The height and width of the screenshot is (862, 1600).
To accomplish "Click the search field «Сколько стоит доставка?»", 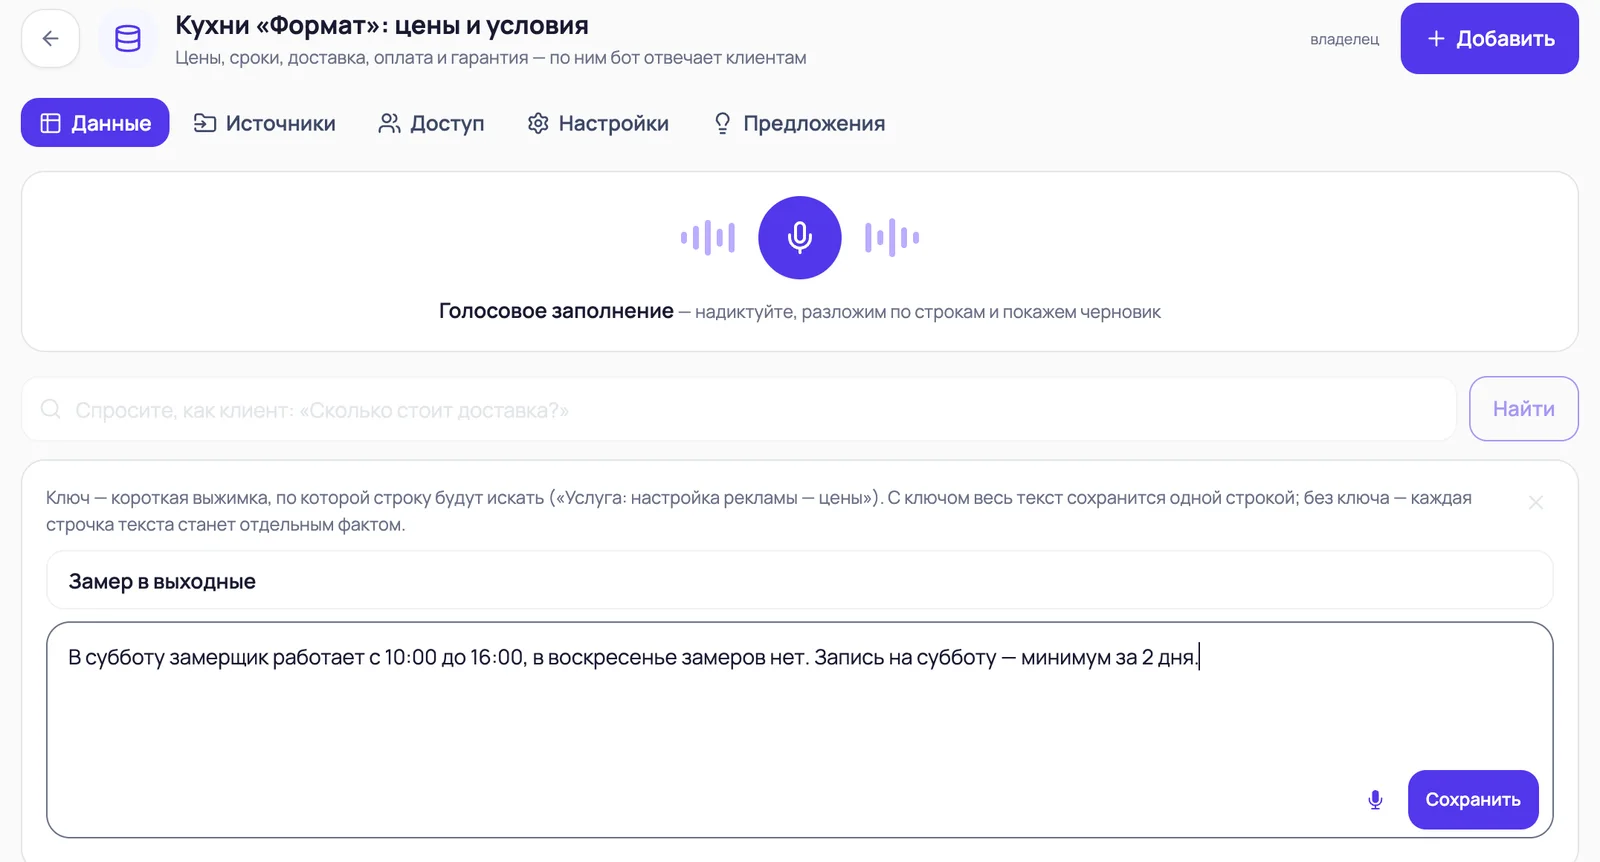I will 739,409.
